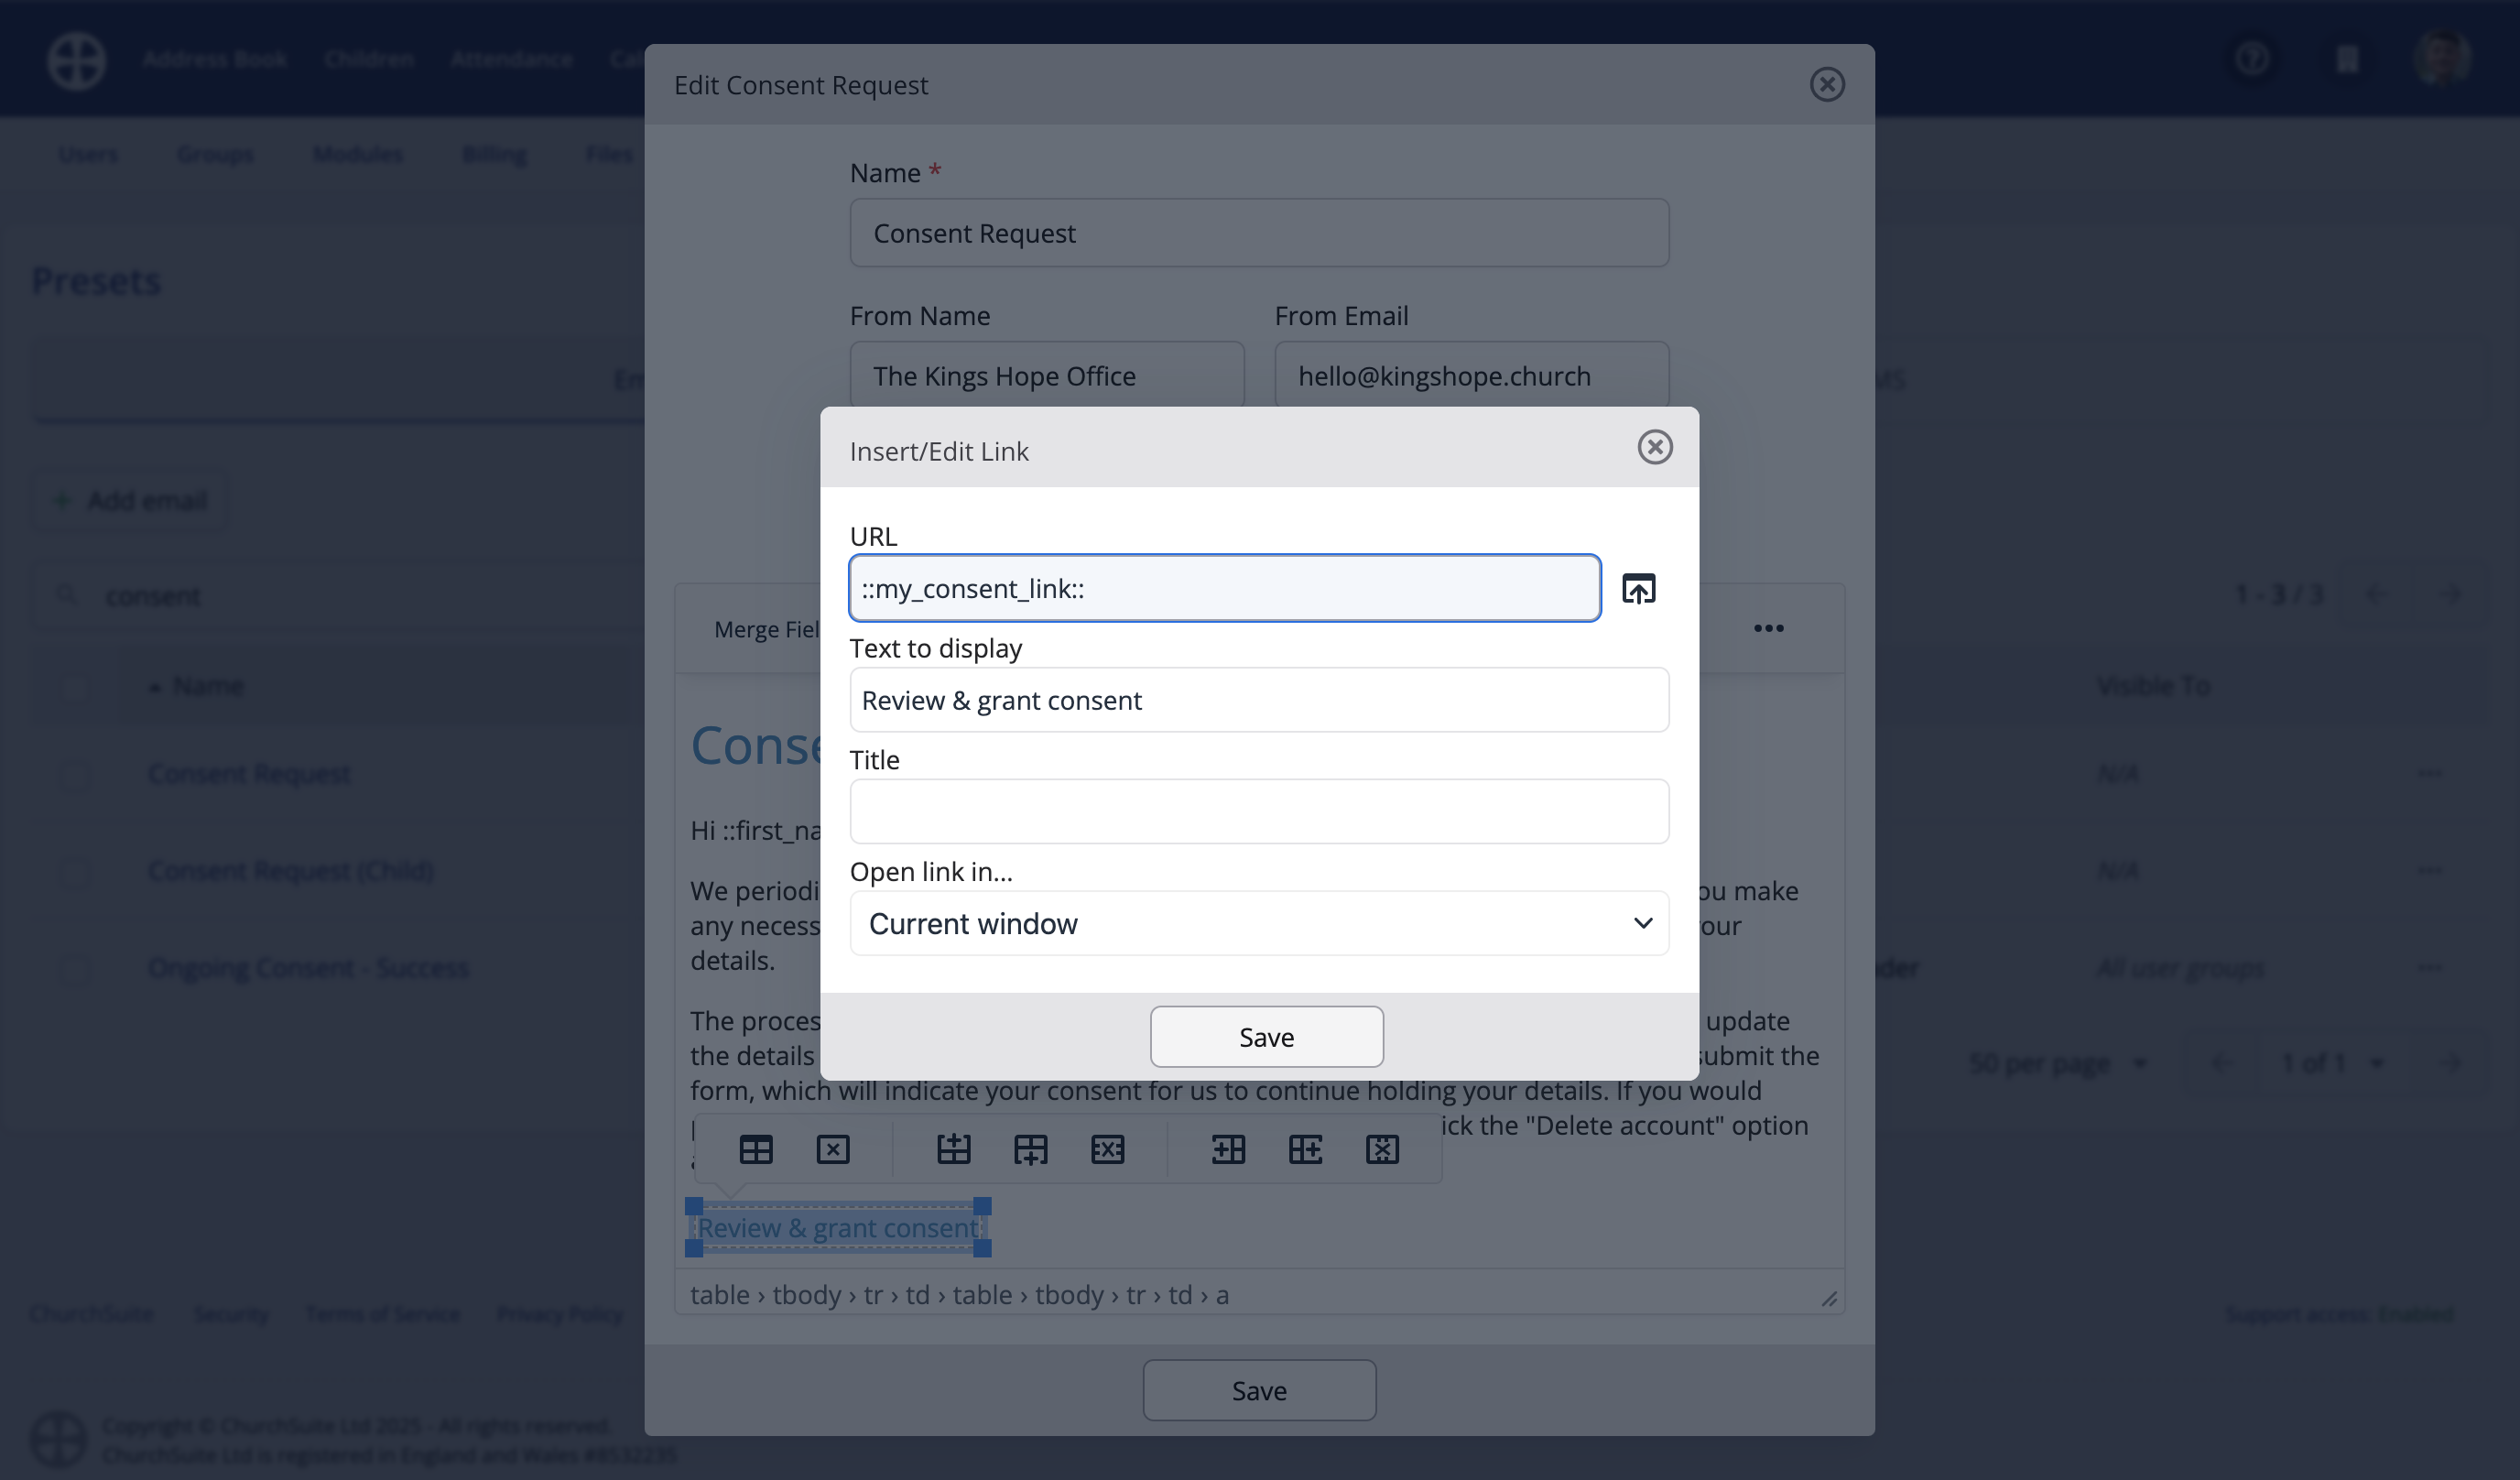The width and height of the screenshot is (2520, 1480).
Task: Open table properties in table toolbar
Action: (756, 1149)
